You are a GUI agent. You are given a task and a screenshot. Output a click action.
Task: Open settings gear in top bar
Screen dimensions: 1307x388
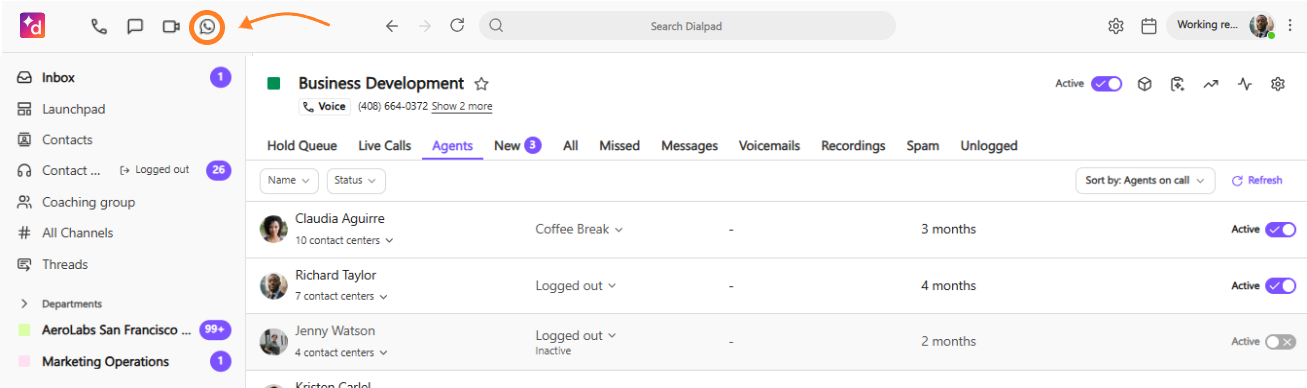click(x=1116, y=26)
